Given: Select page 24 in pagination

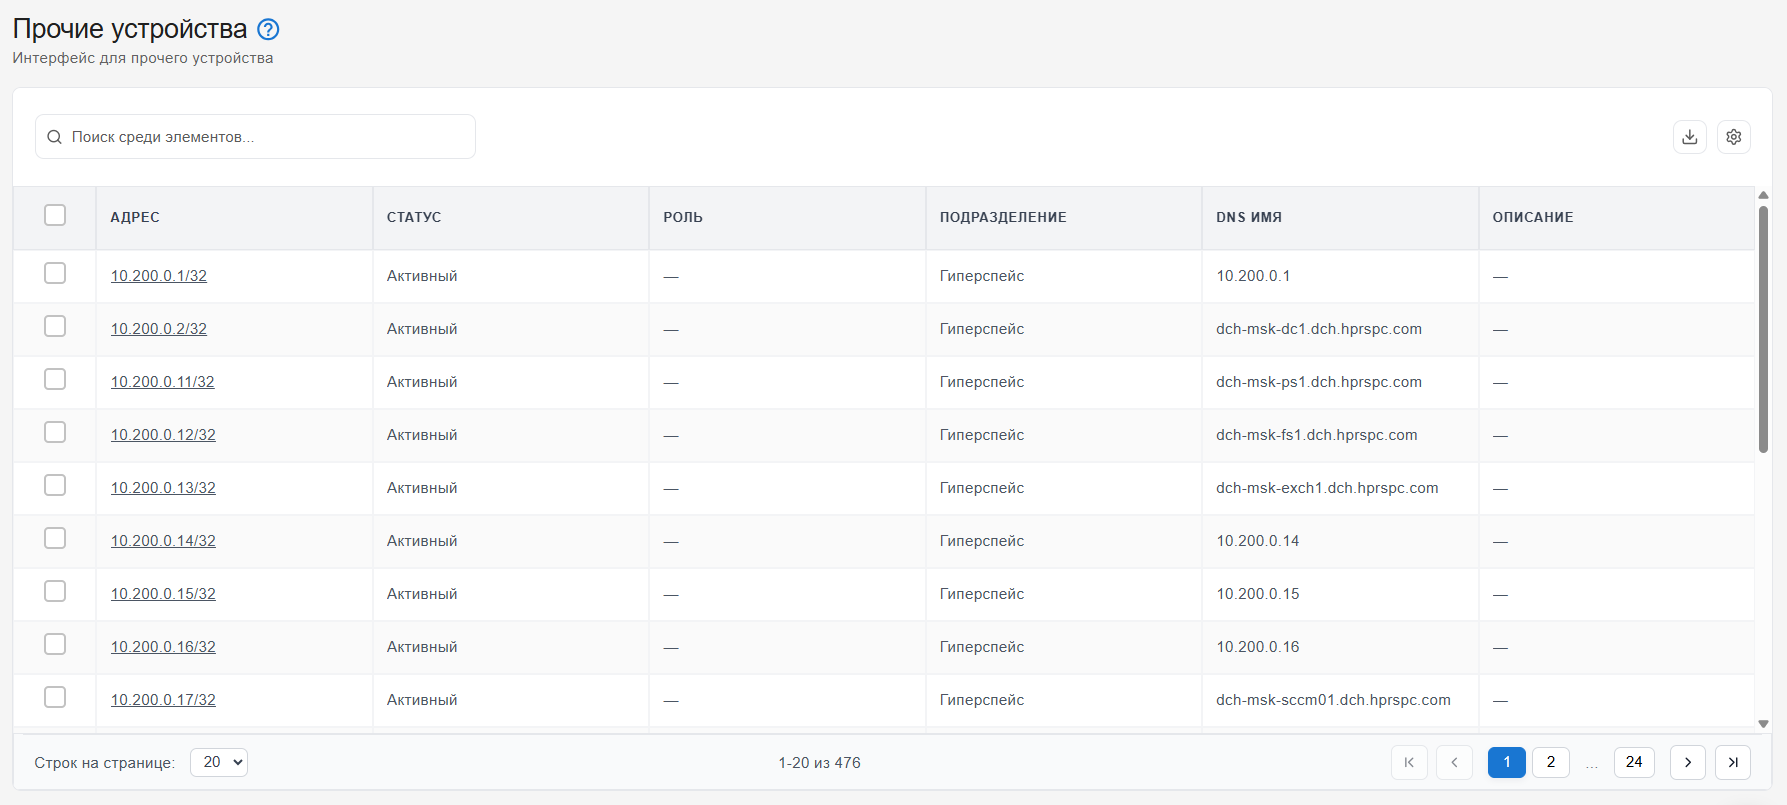Looking at the screenshot, I should tap(1634, 762).
